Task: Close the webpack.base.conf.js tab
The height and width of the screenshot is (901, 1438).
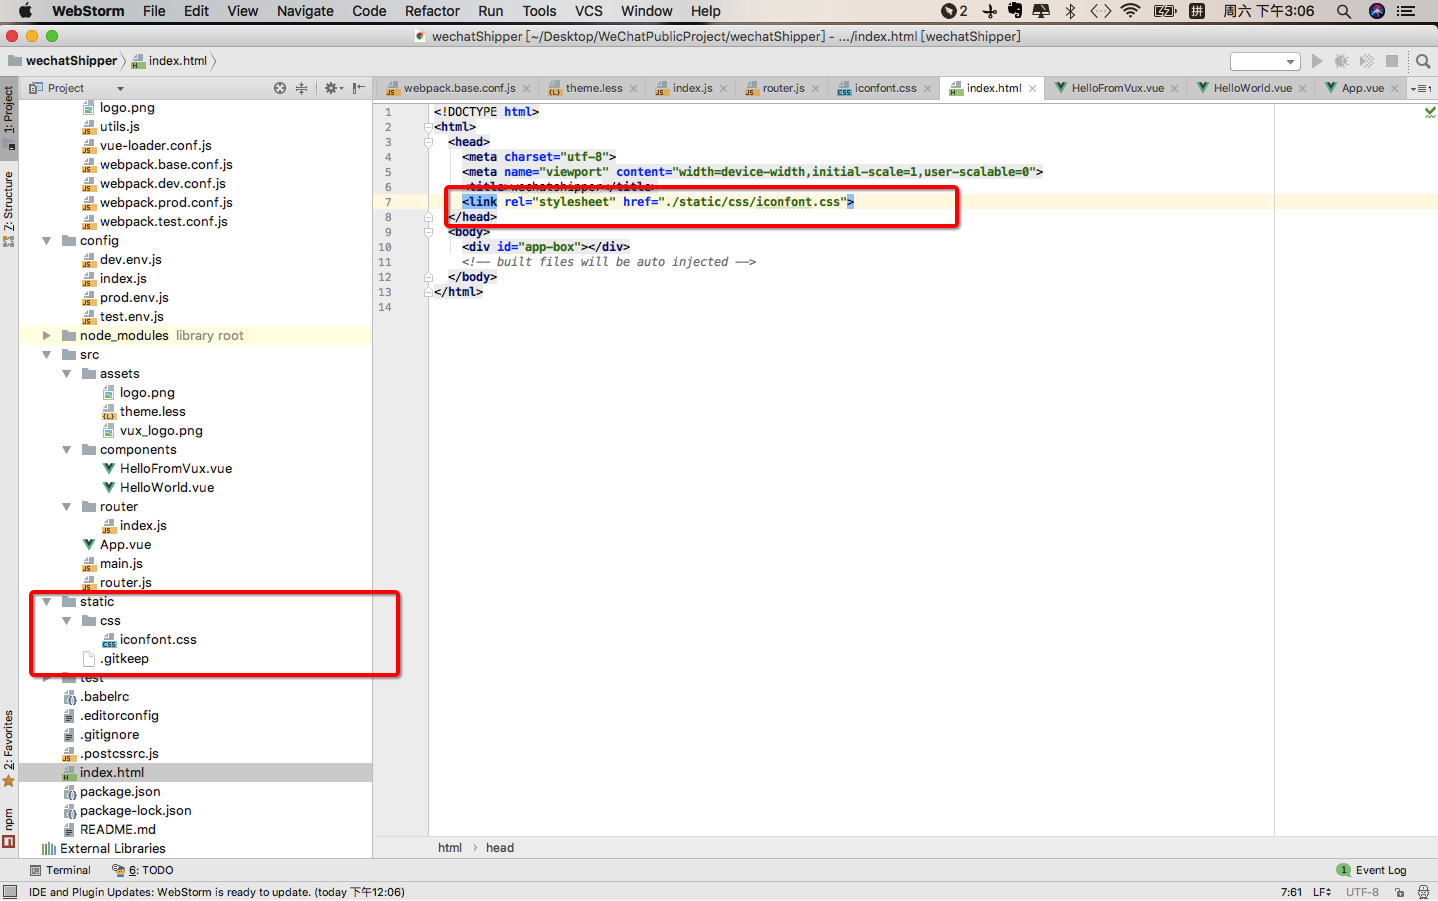Action: pos(527,89)
